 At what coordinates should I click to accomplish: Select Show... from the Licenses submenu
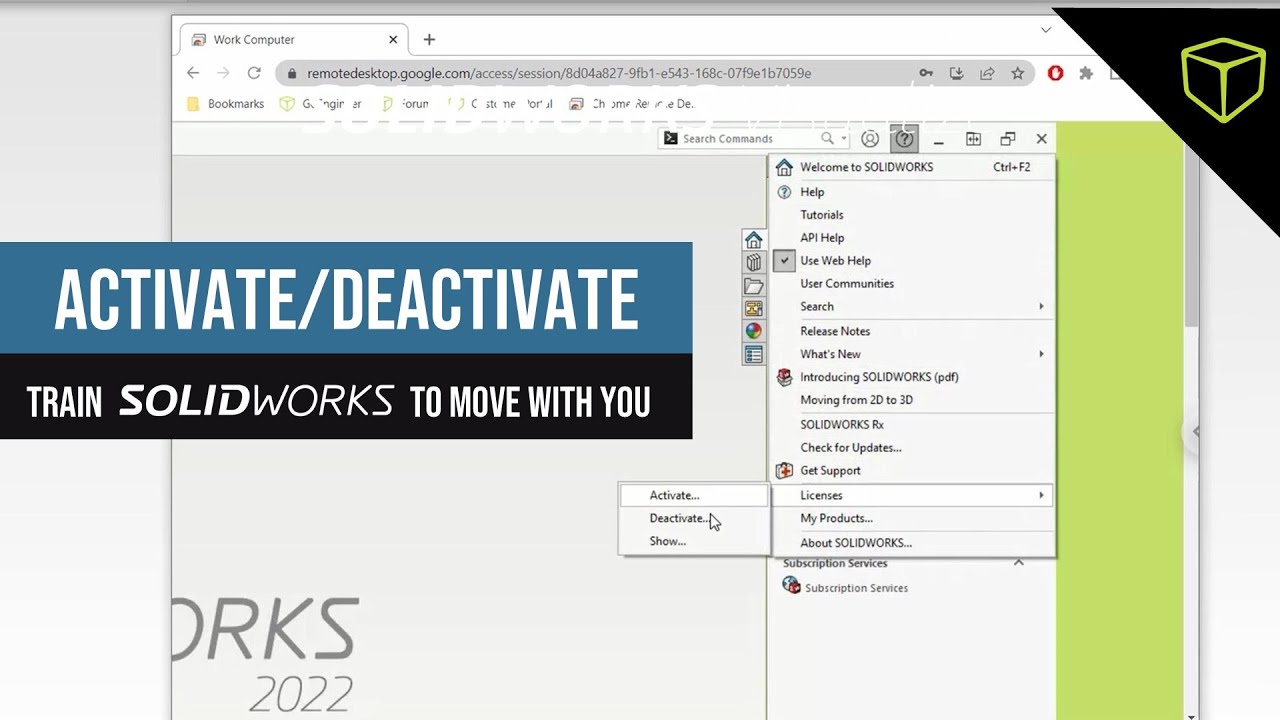point(694,541)
